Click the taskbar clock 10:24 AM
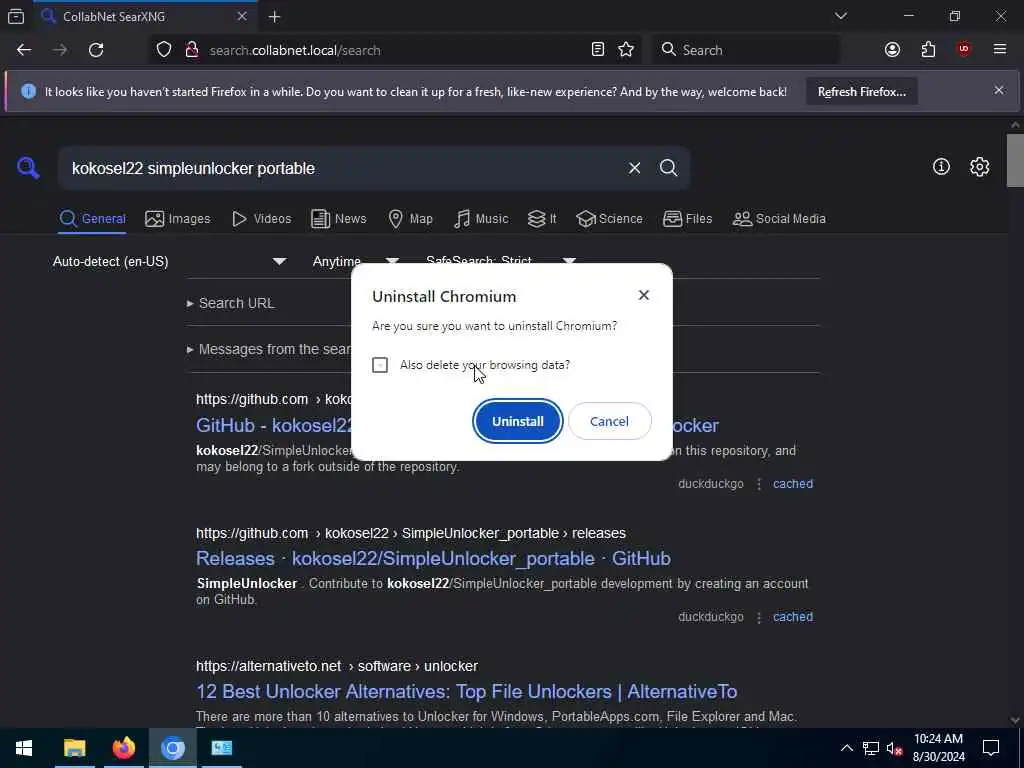The width and height of the screenshot is (1024, 768). [x=938, y=748]
